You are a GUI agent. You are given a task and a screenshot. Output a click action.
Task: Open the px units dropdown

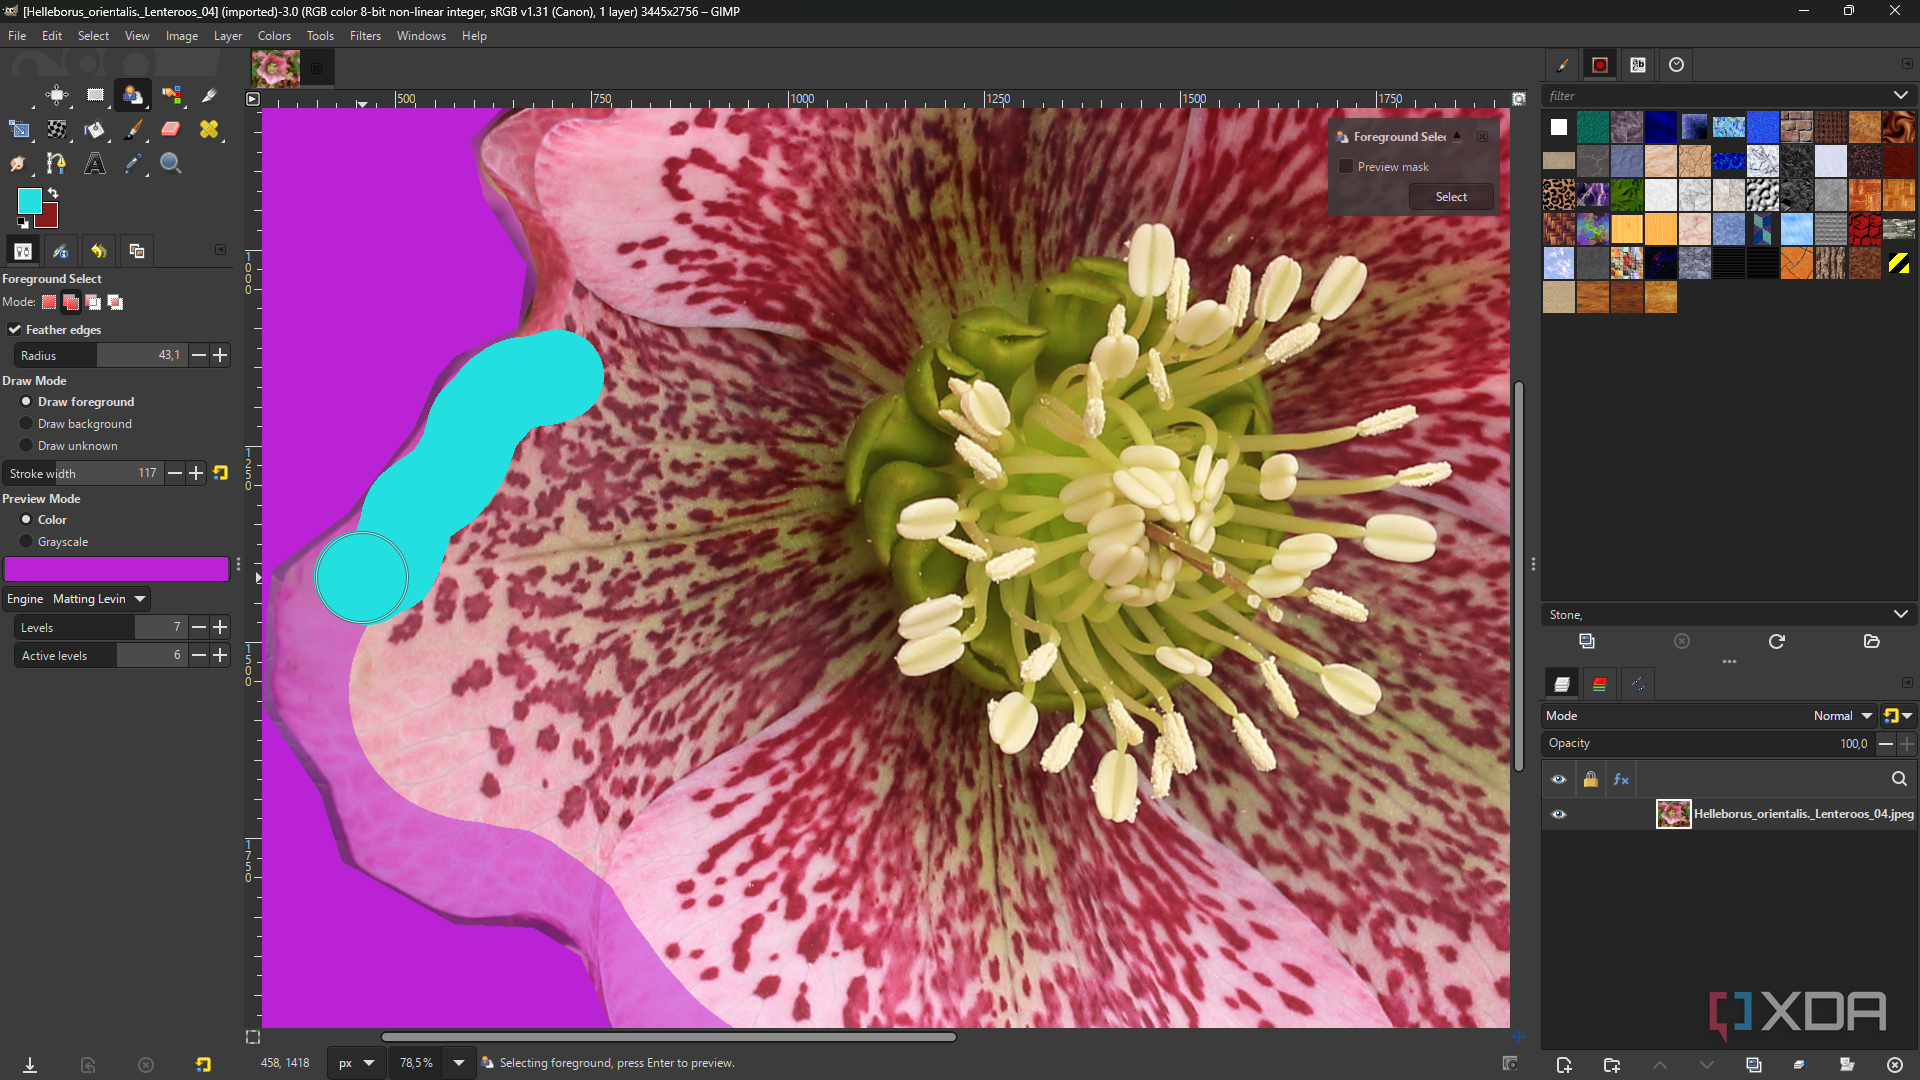tap(356, 1063)
